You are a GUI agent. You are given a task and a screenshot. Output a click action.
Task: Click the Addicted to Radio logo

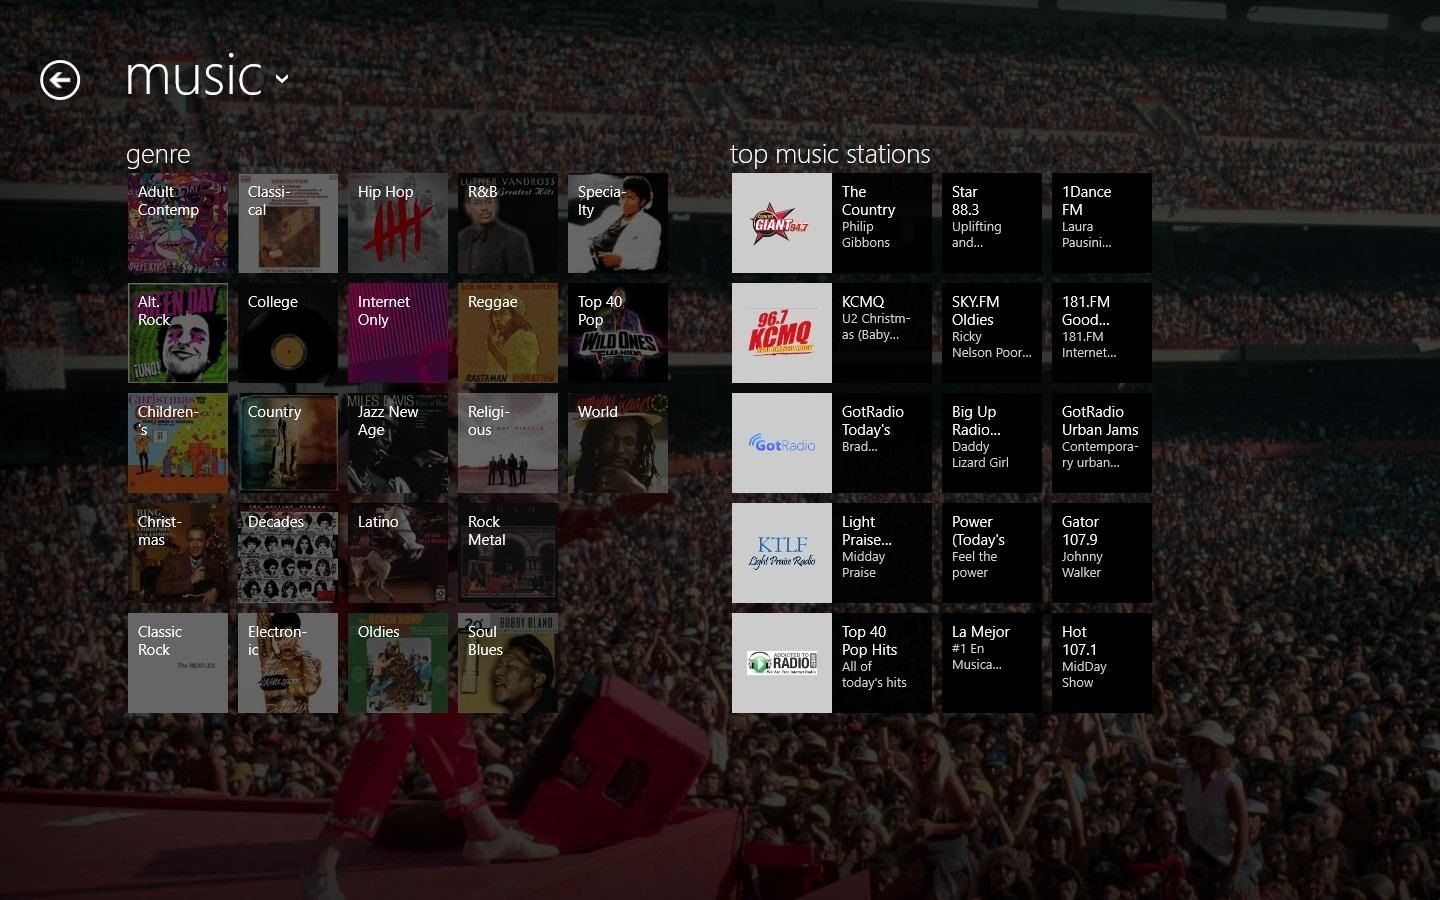pos(782,663)
